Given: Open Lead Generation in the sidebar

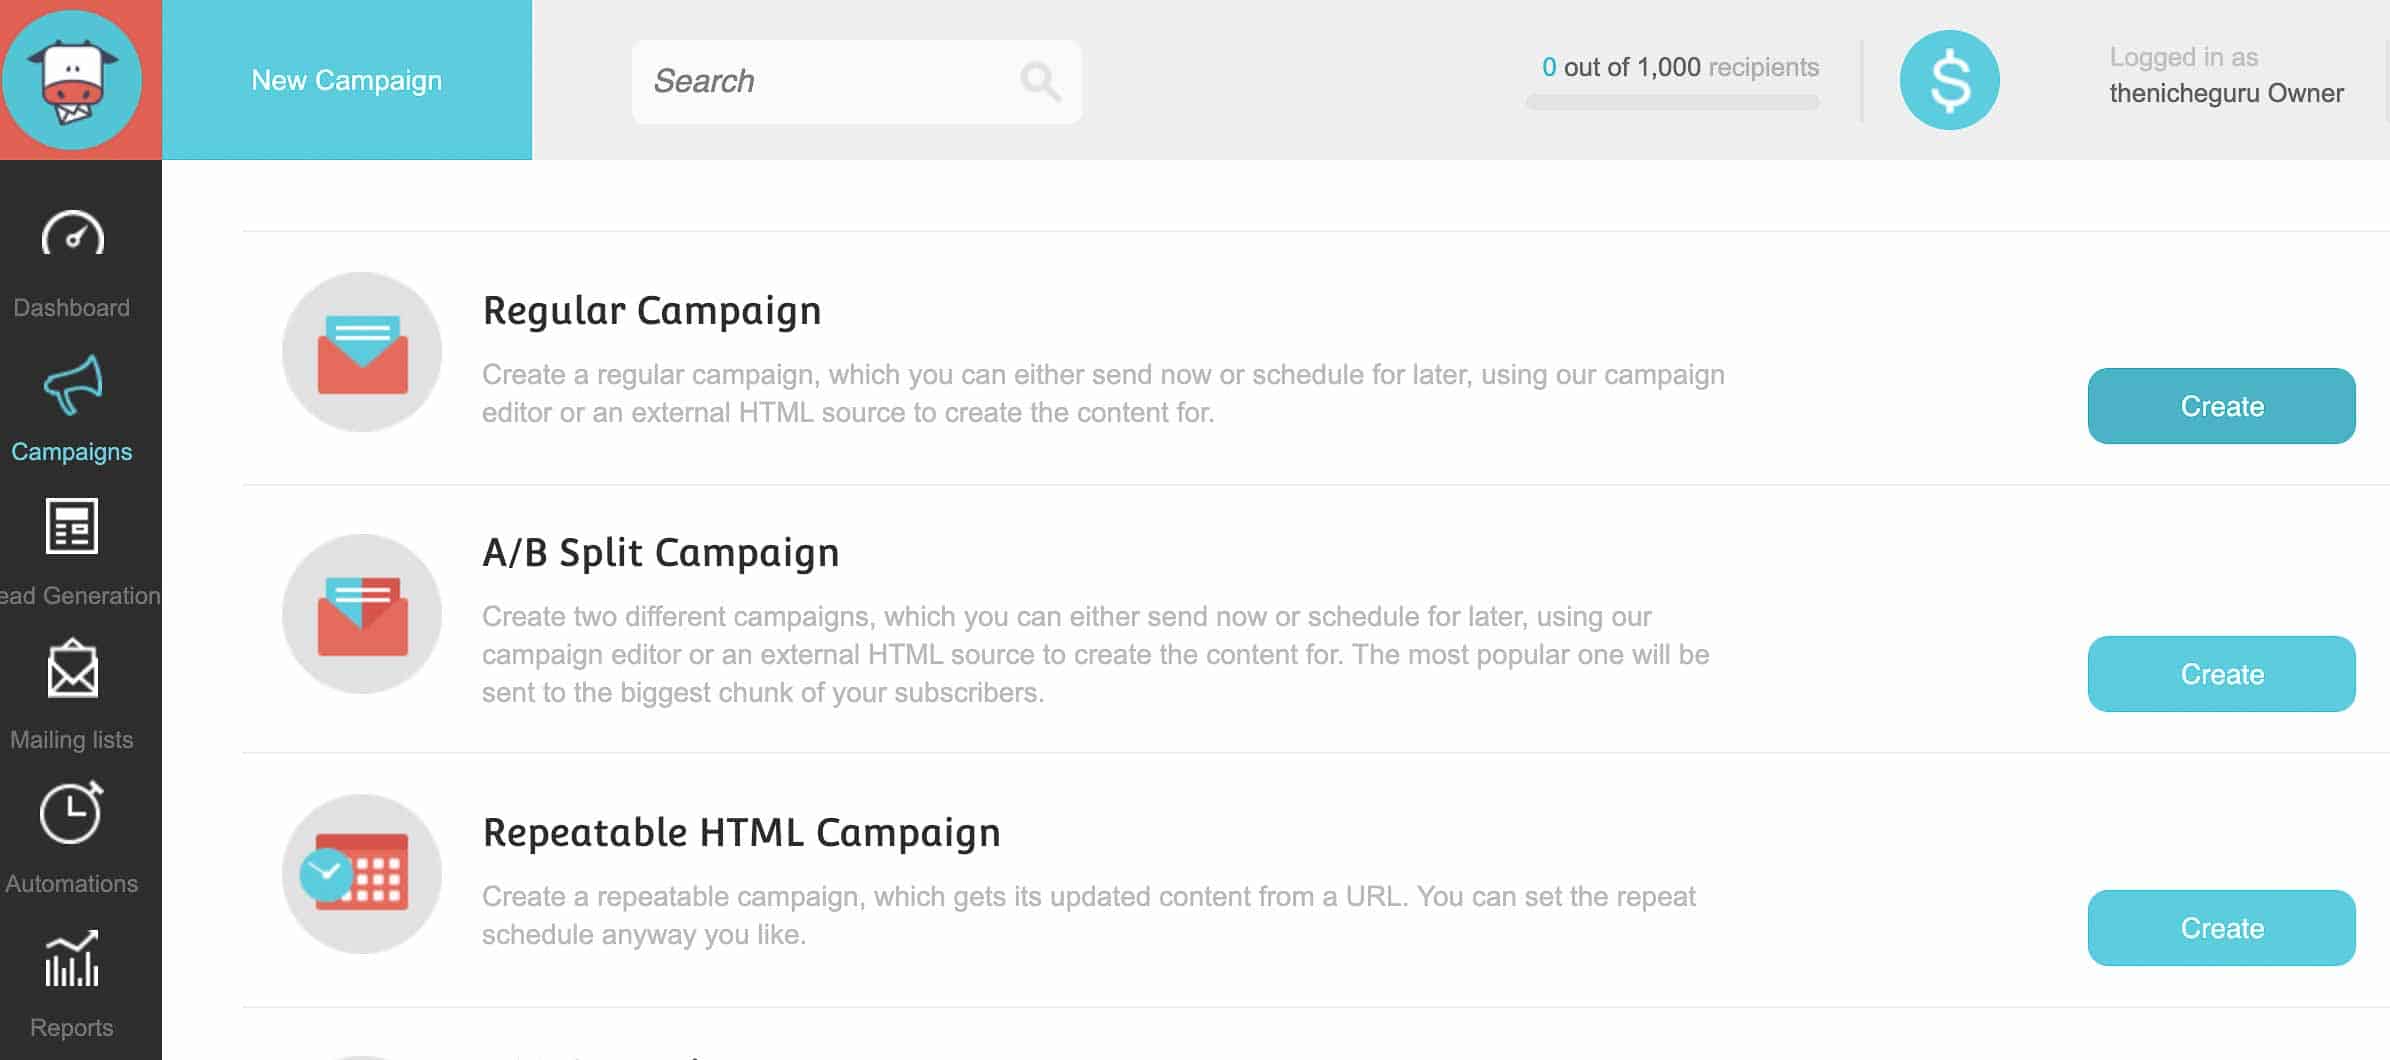Looking at the screenshot, I should [71, 528].
